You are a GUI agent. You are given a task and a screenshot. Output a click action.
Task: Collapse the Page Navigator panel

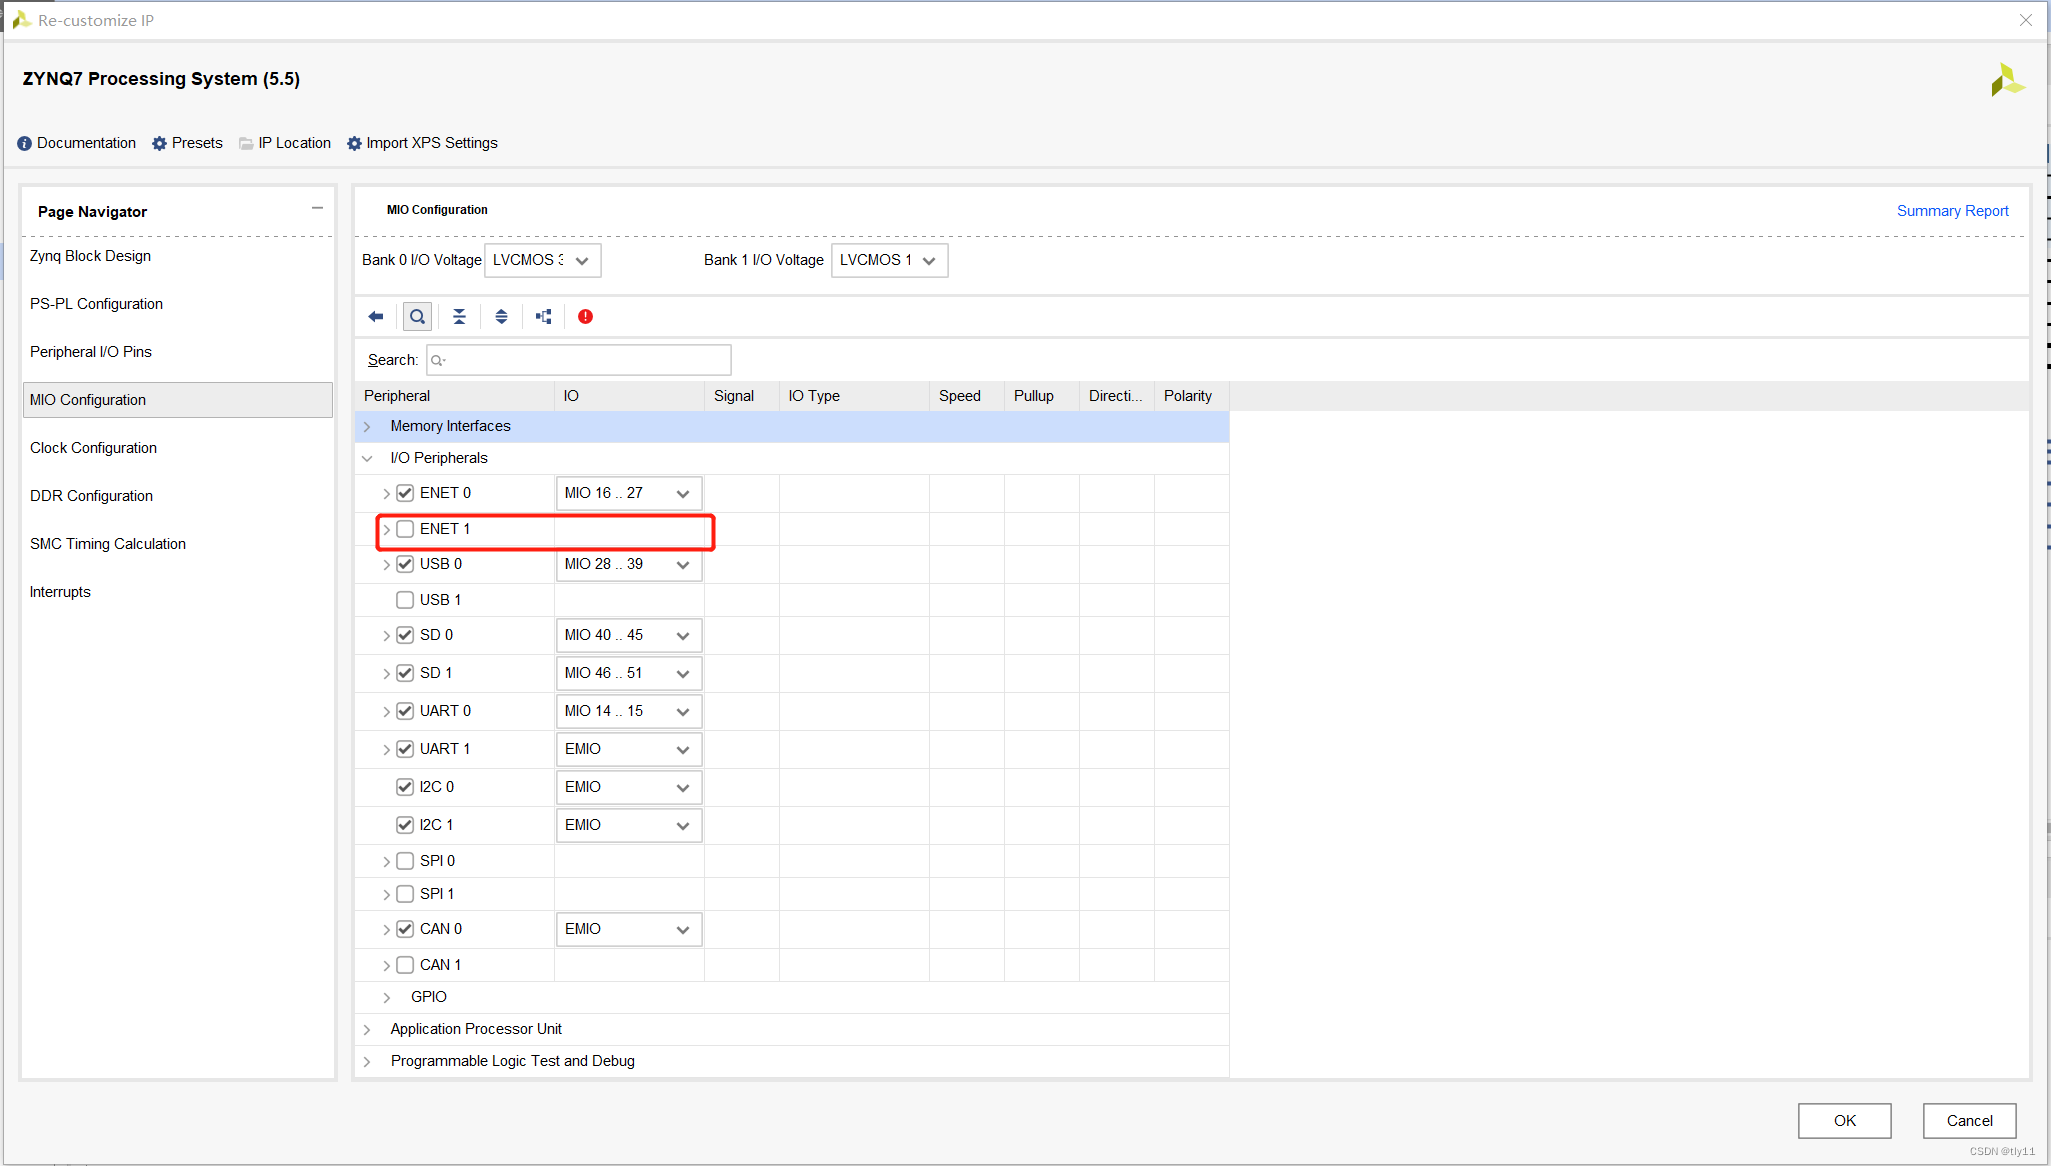317,208
